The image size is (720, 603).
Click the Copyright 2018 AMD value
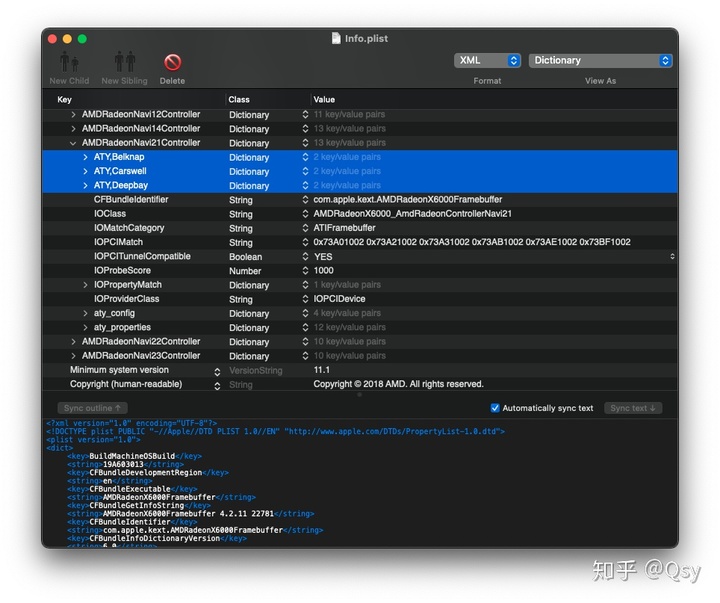click(399, 384)
